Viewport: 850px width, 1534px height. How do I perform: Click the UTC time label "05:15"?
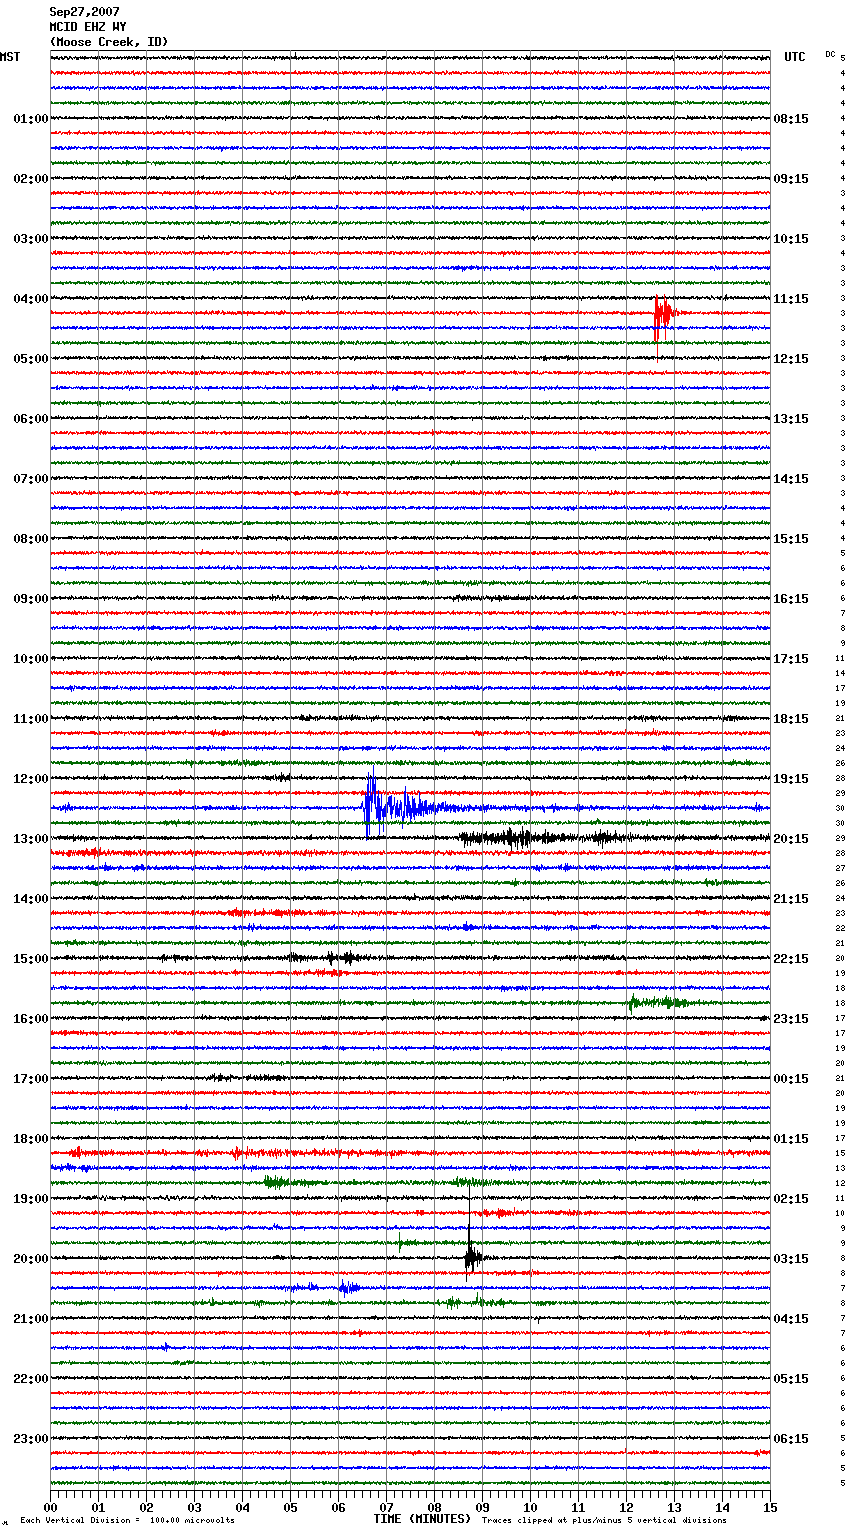coord(791,1379)
